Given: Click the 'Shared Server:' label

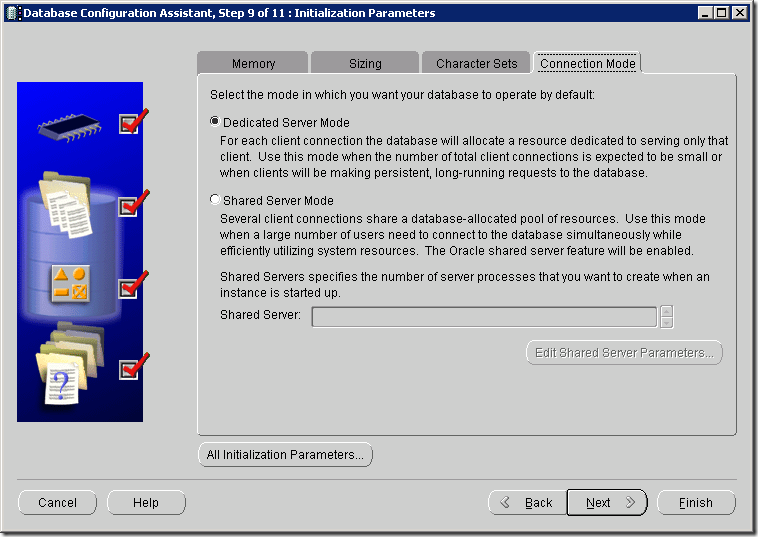Looking at the screenshot, I should 260,315.
